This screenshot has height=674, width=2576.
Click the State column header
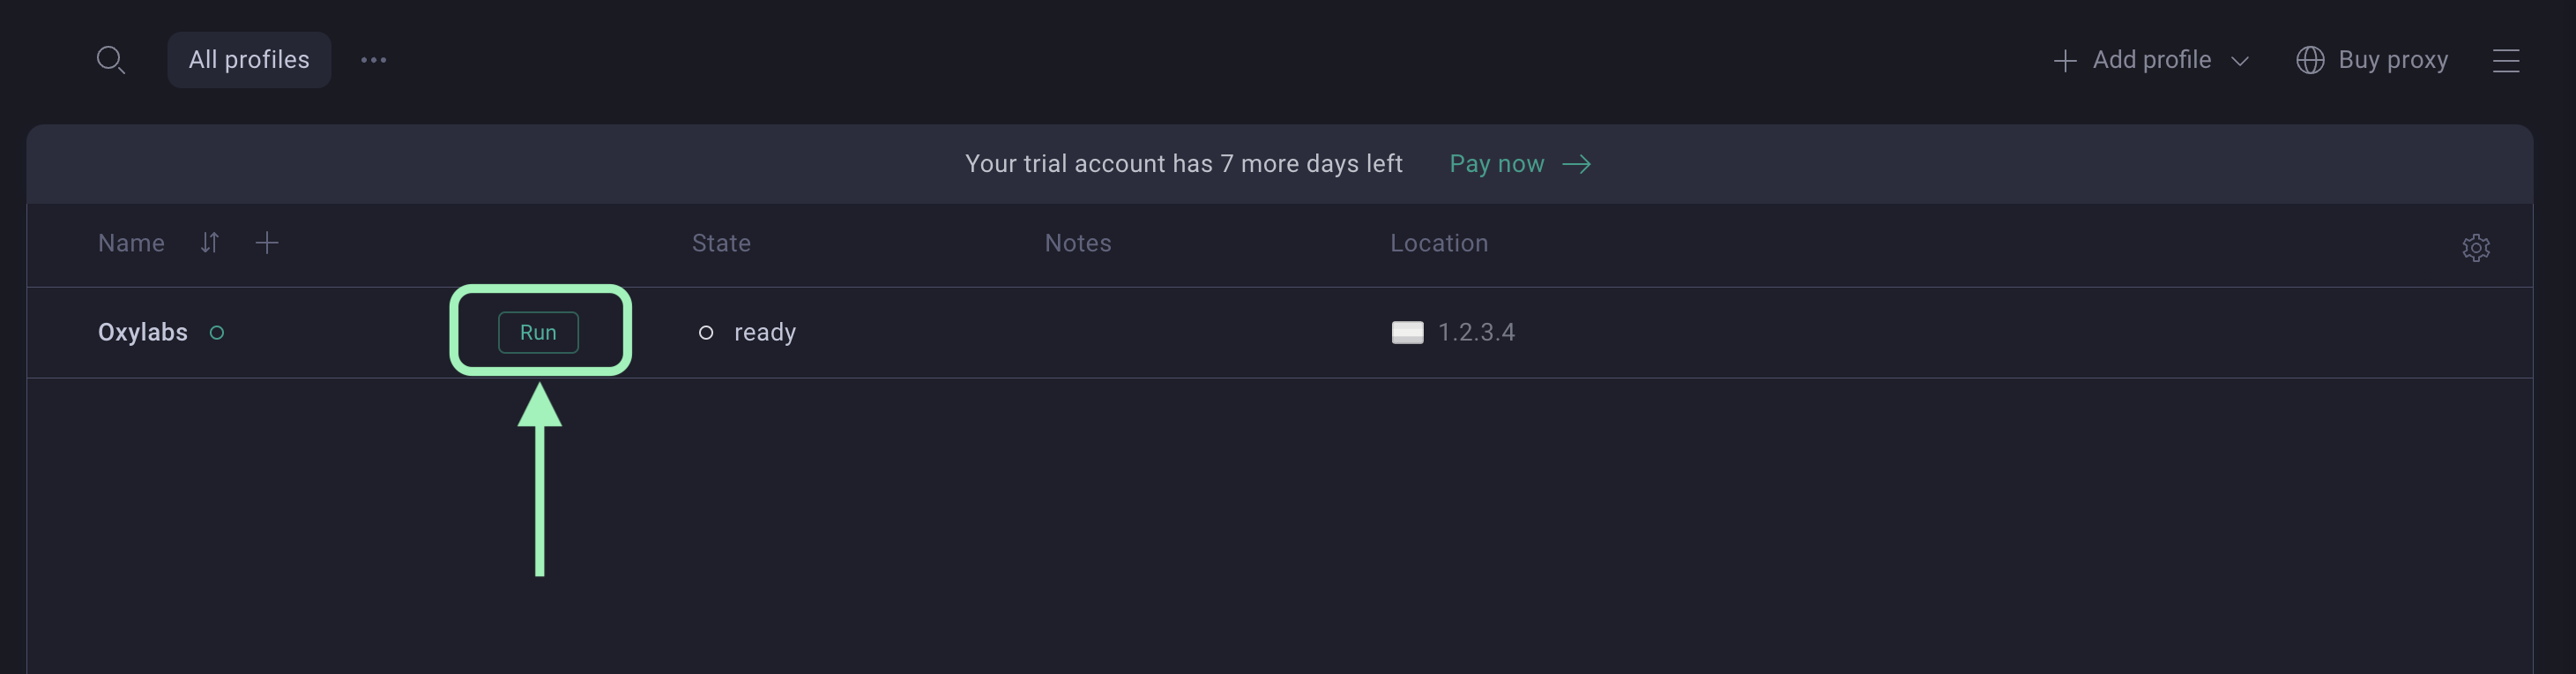click(x=721, y=243)
